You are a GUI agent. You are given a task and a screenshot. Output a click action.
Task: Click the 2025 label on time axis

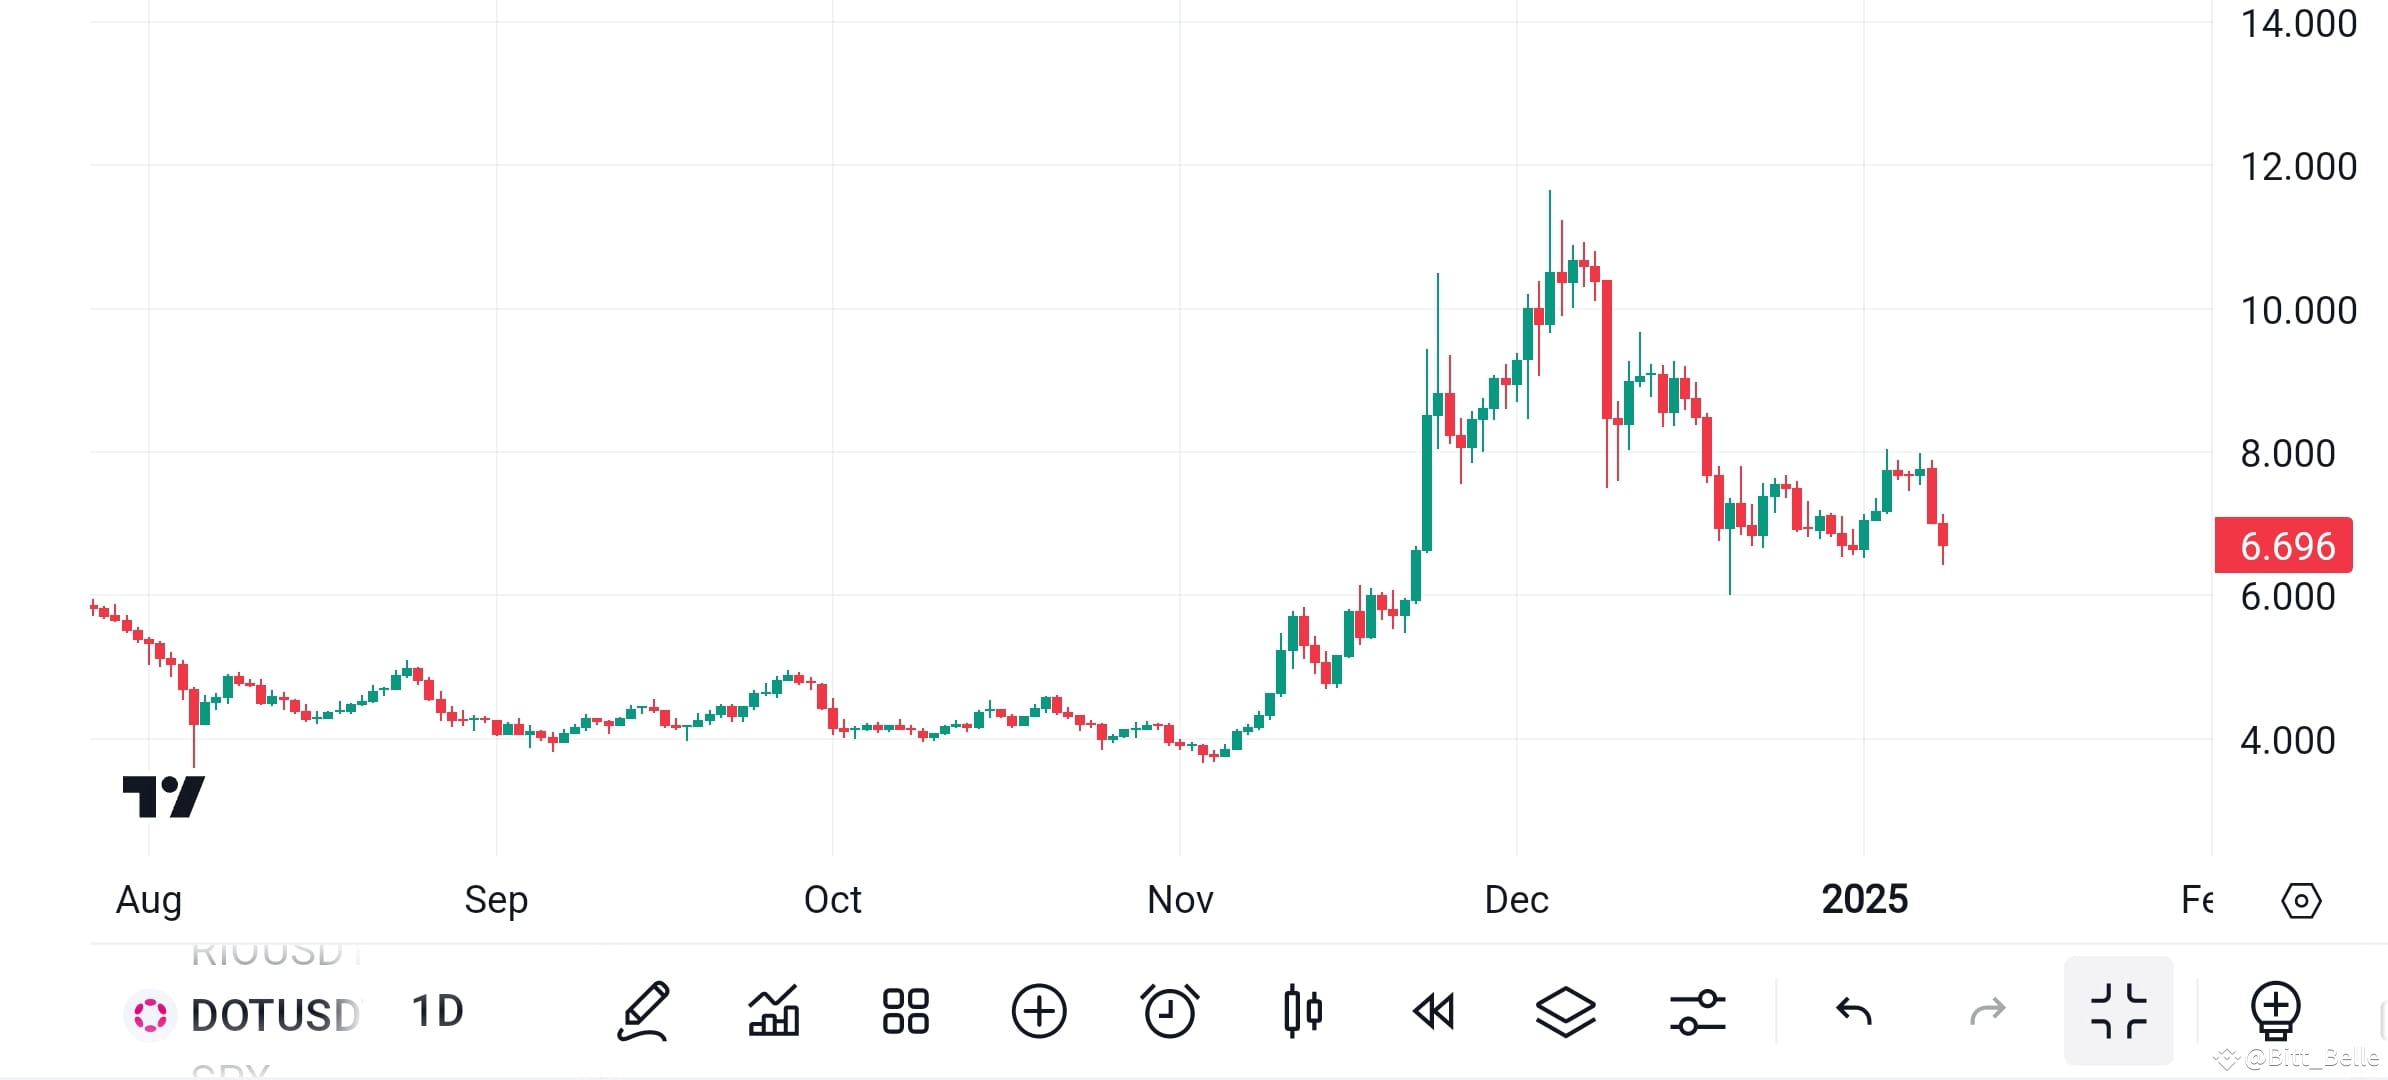coord(1864,900)
